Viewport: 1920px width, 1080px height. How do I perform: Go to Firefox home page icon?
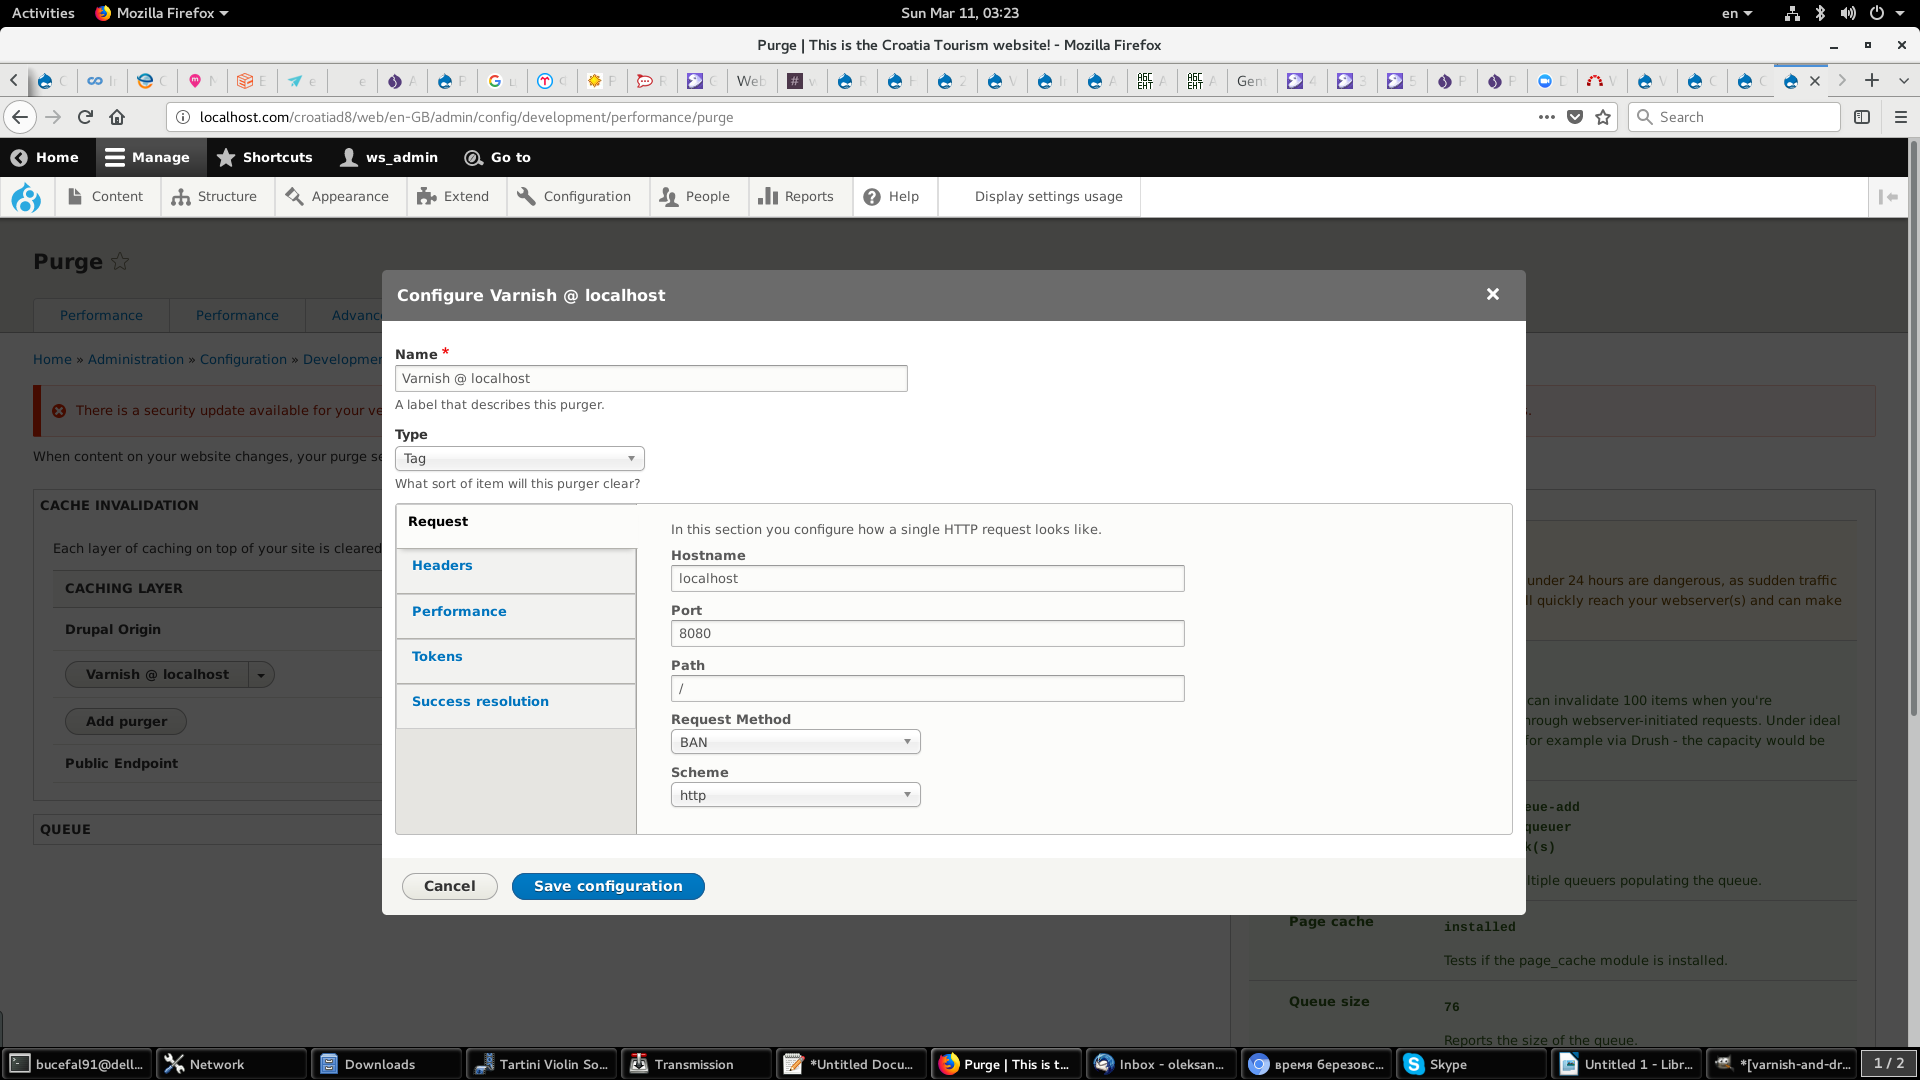117,117
